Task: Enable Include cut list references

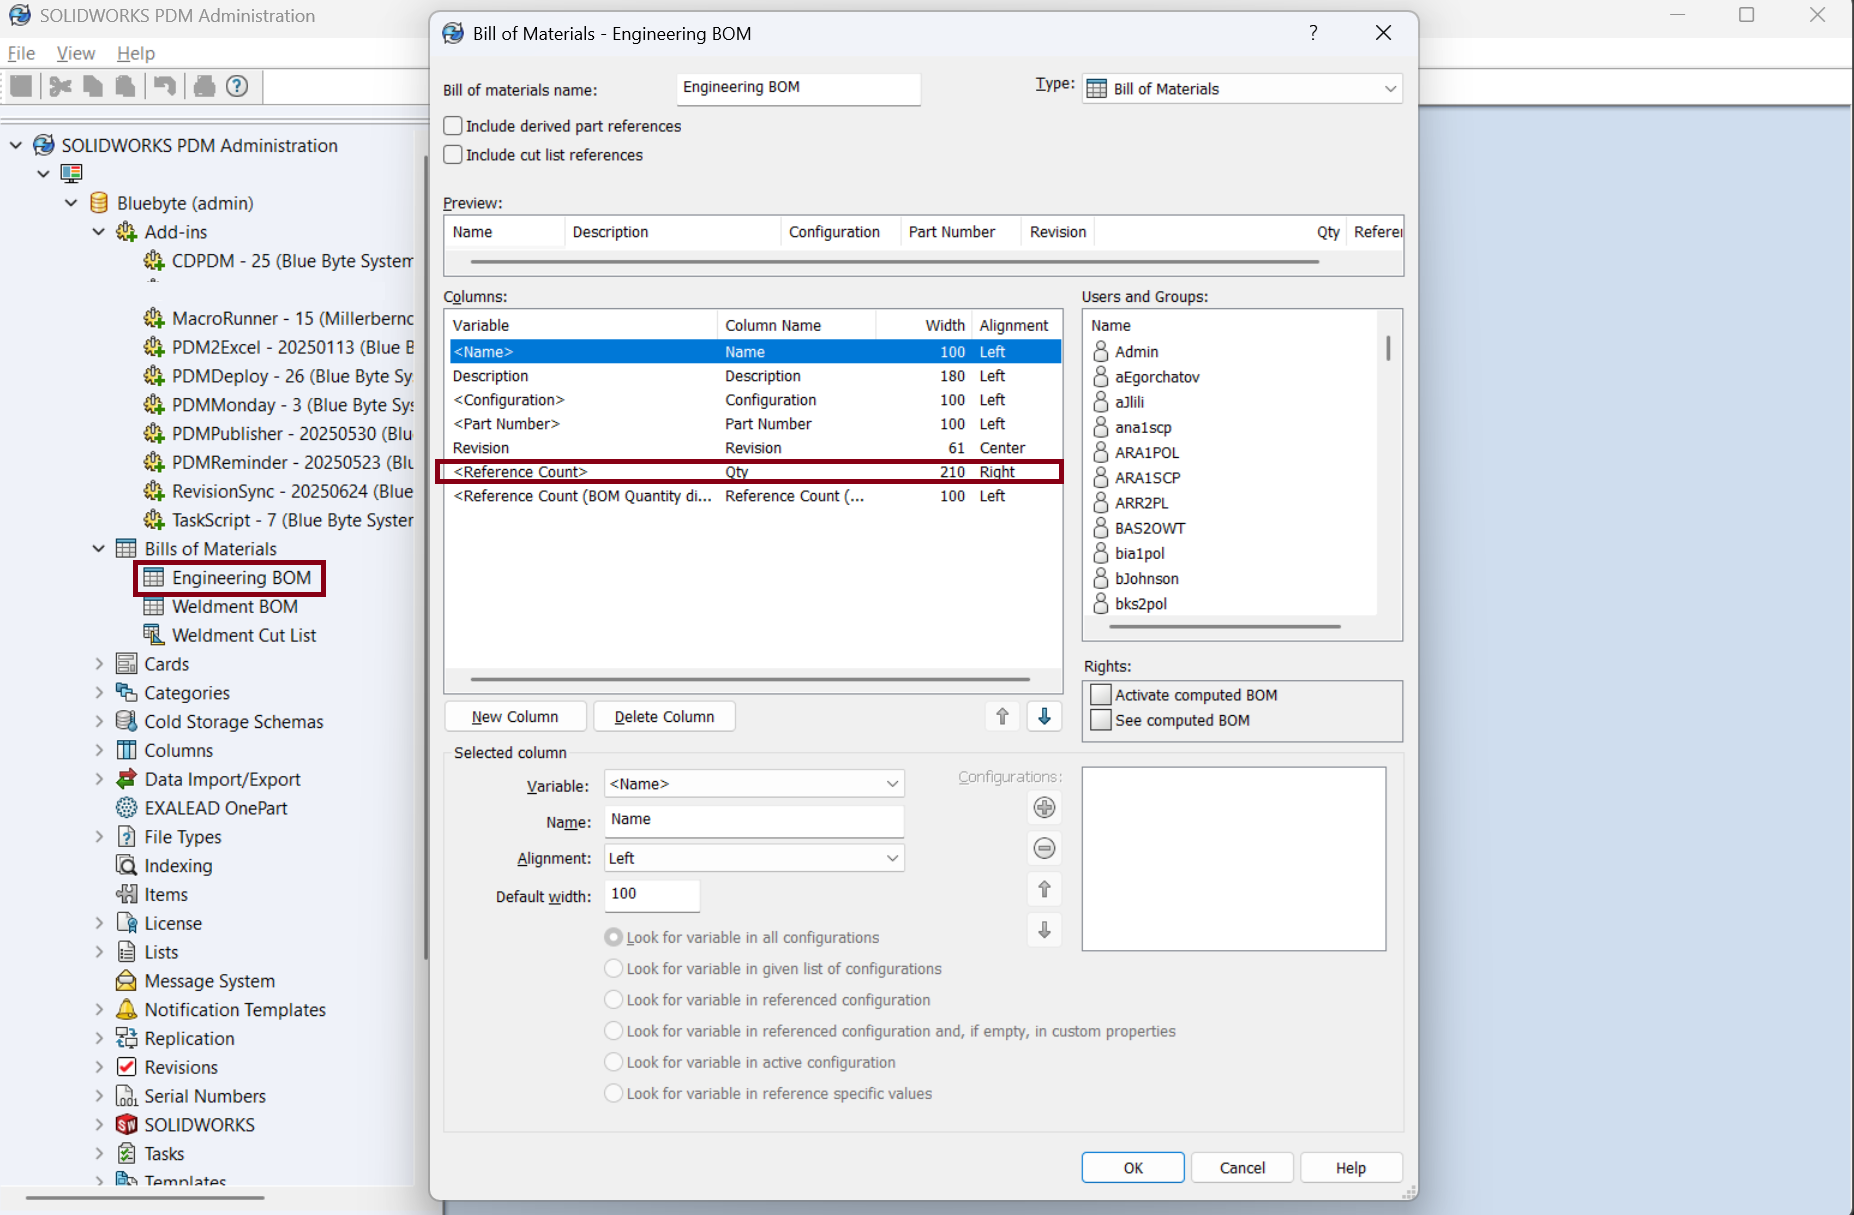Action: pyautogui.click(x=453, y=155)
